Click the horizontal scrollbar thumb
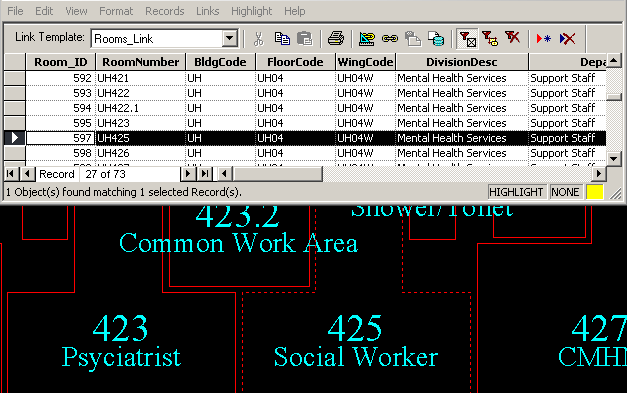This screenshot has width=627, height=393. point(278,174)
